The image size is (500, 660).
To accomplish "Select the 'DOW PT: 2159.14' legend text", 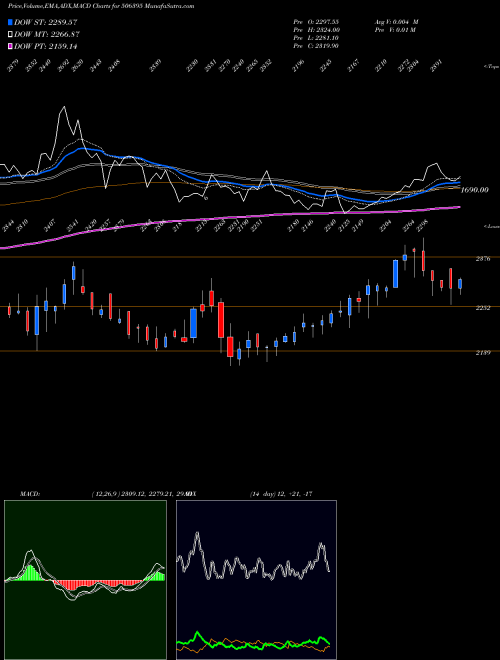I will tap(46, 46).
